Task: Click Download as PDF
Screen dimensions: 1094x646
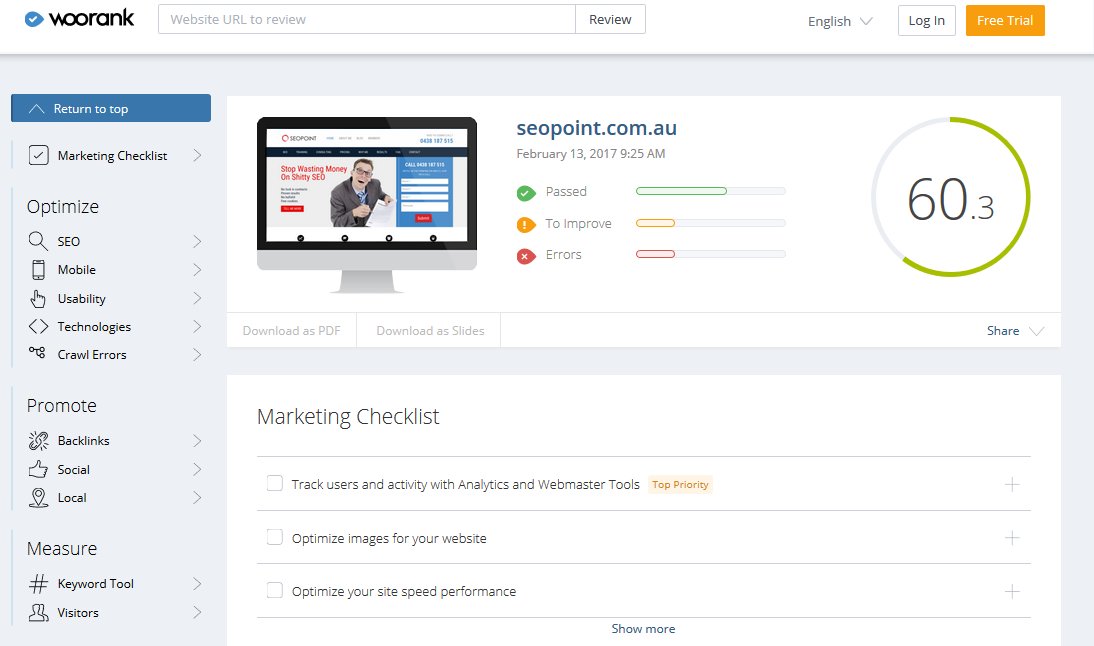Action: 292,331
